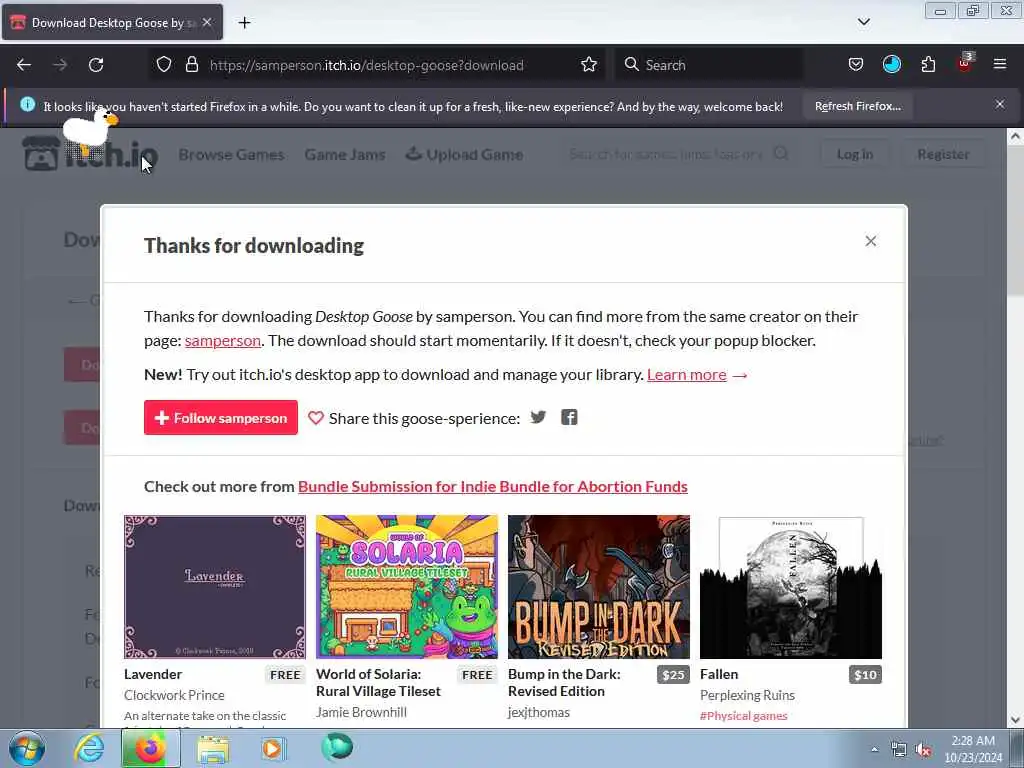Open the teal round app on the taskbar
This screenshot has width=1024, height=768.
click(337, 747)
